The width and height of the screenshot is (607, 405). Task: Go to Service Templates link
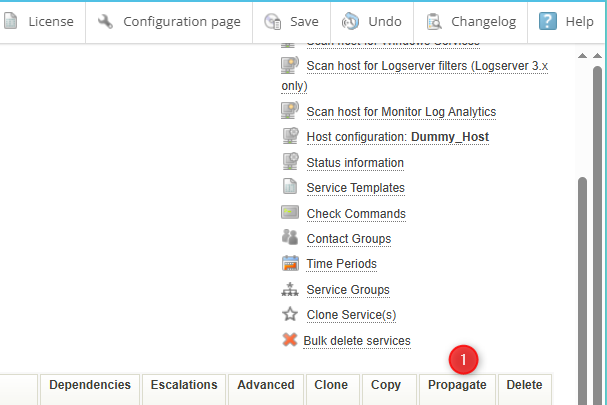click(x=355, y=187)
